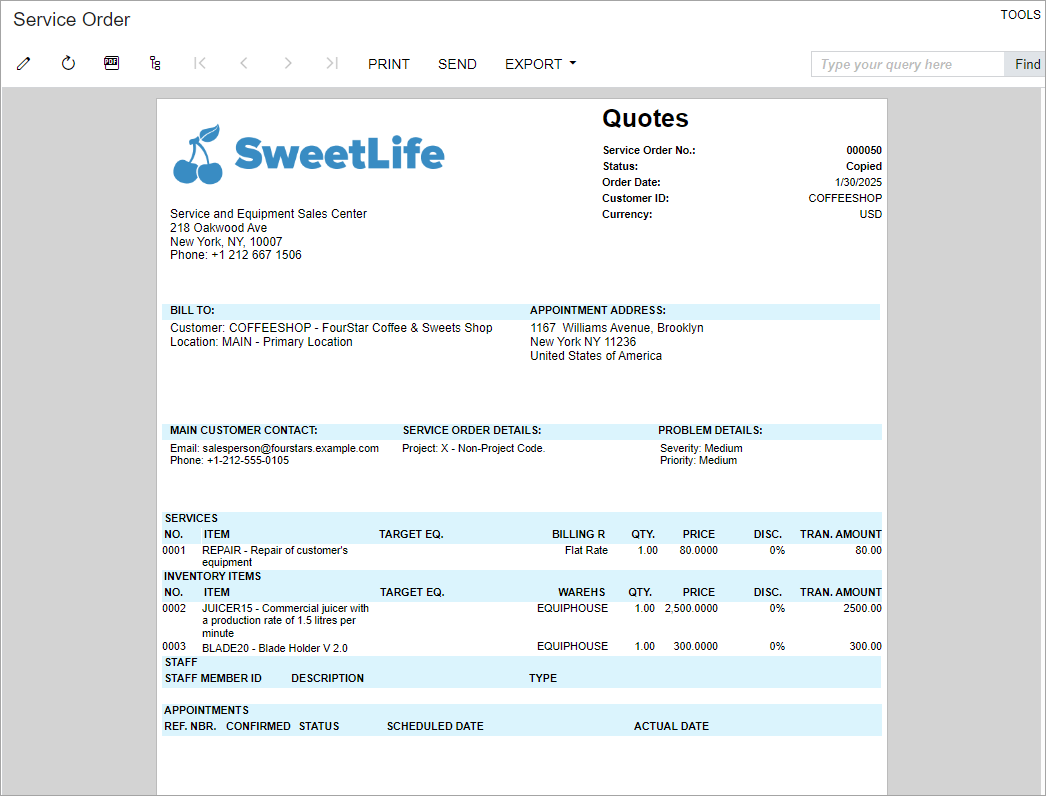Open the report groups tree icon

point(155,64)
